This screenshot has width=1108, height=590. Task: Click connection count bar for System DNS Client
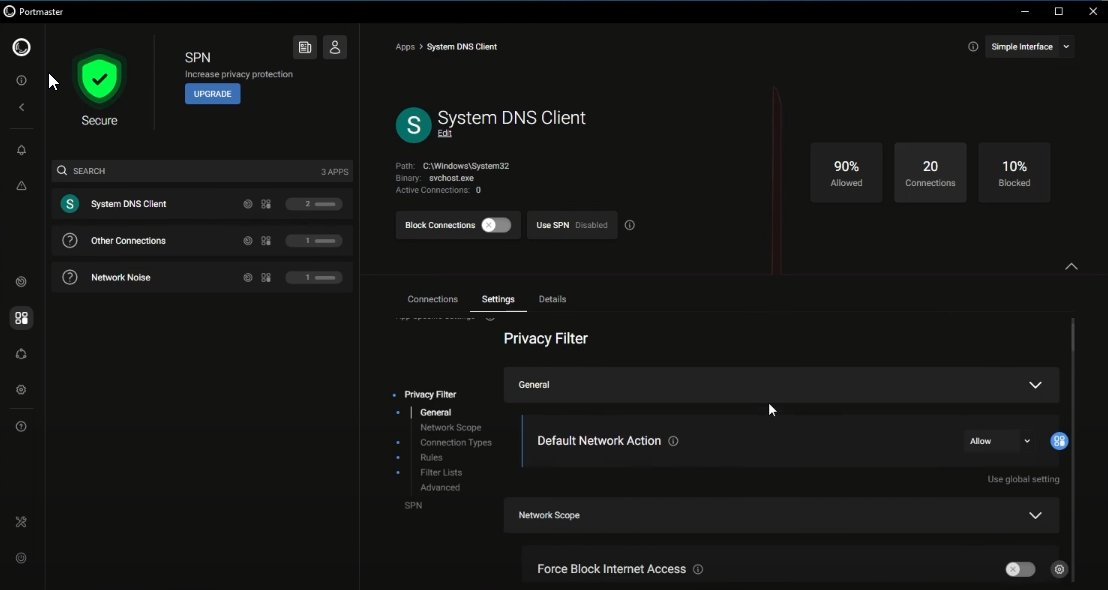(314, 204)
